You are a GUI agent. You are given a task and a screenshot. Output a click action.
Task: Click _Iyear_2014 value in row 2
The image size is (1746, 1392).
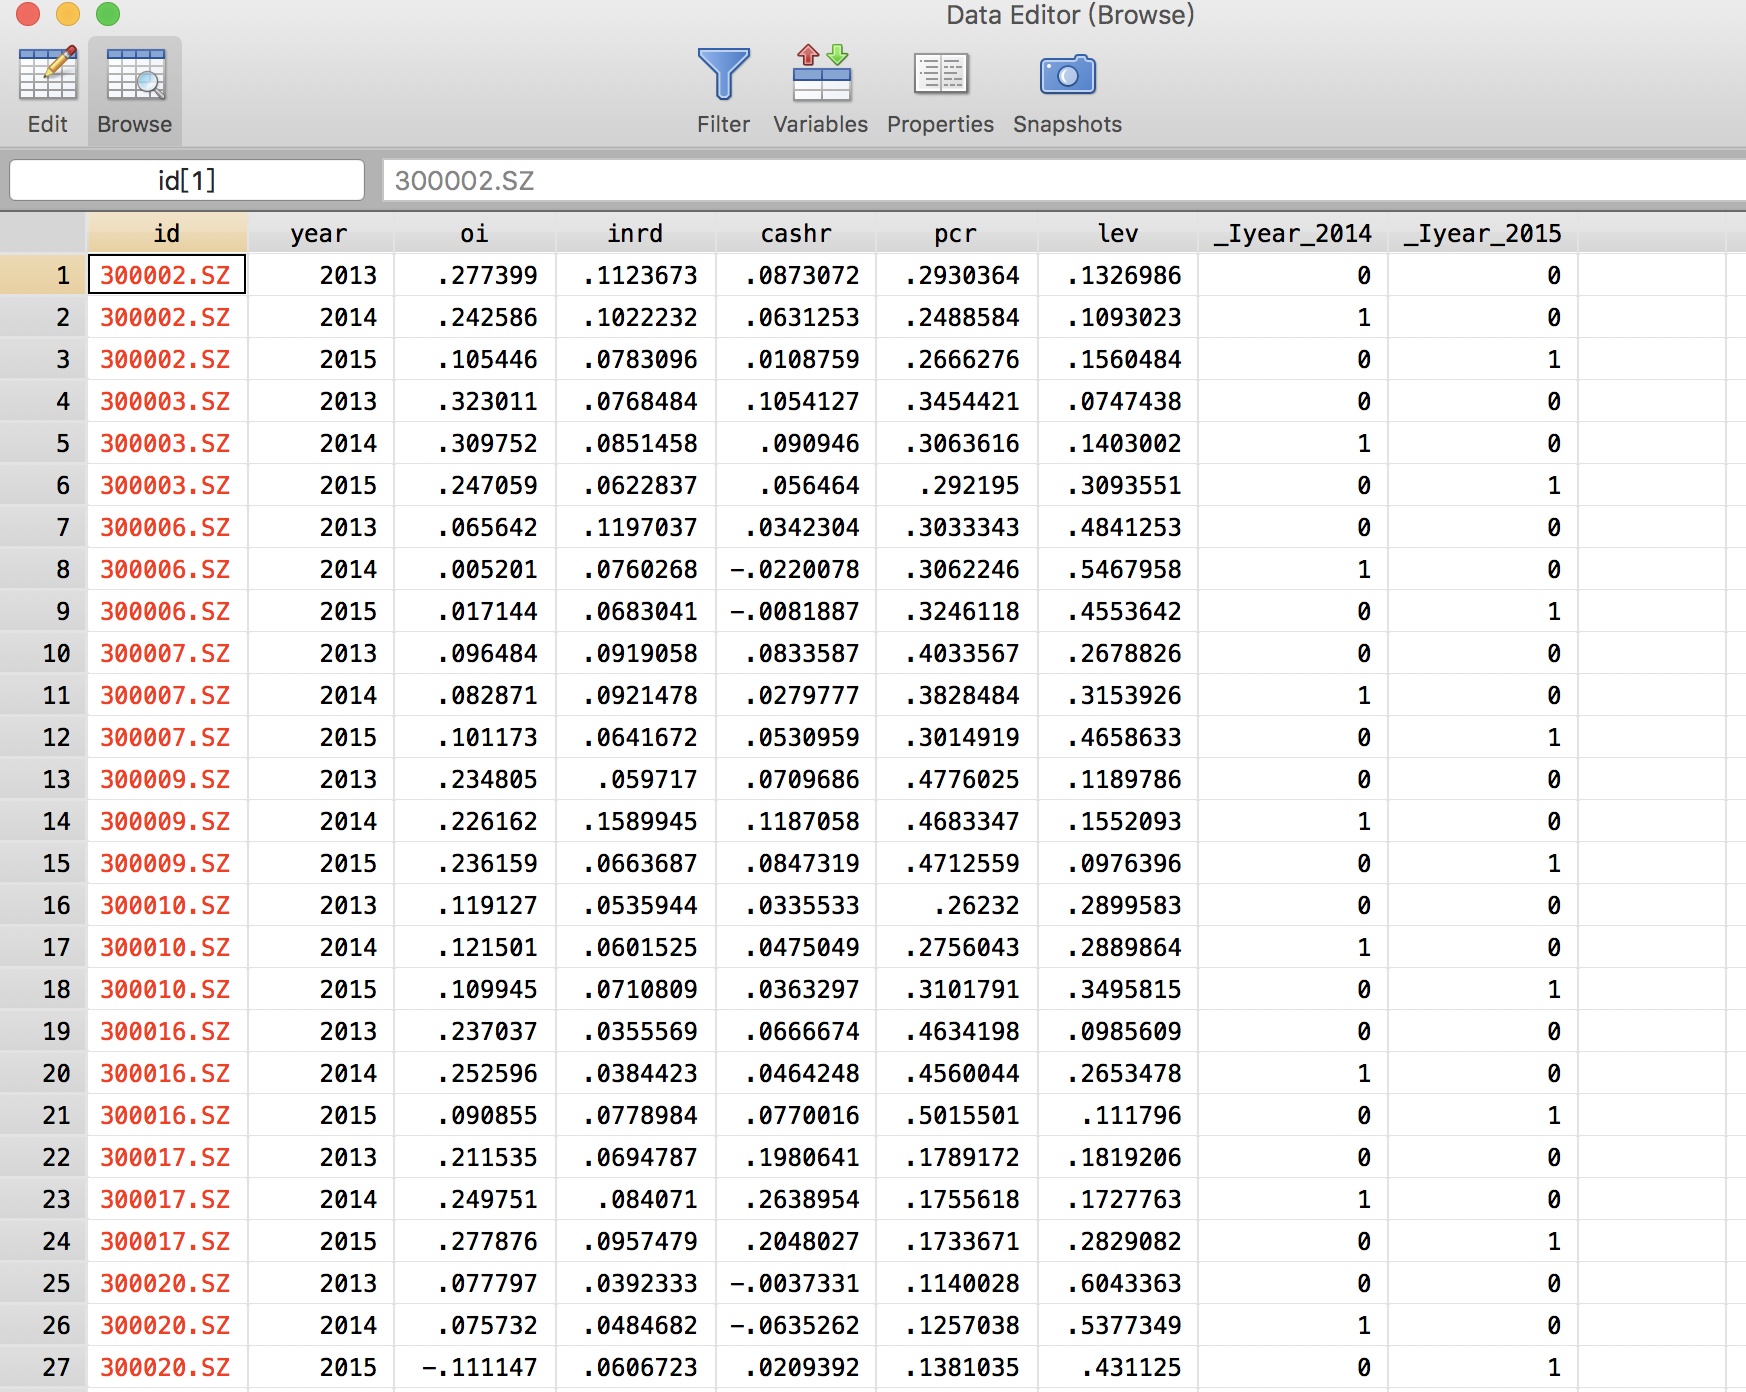[x=1363, y=317]
